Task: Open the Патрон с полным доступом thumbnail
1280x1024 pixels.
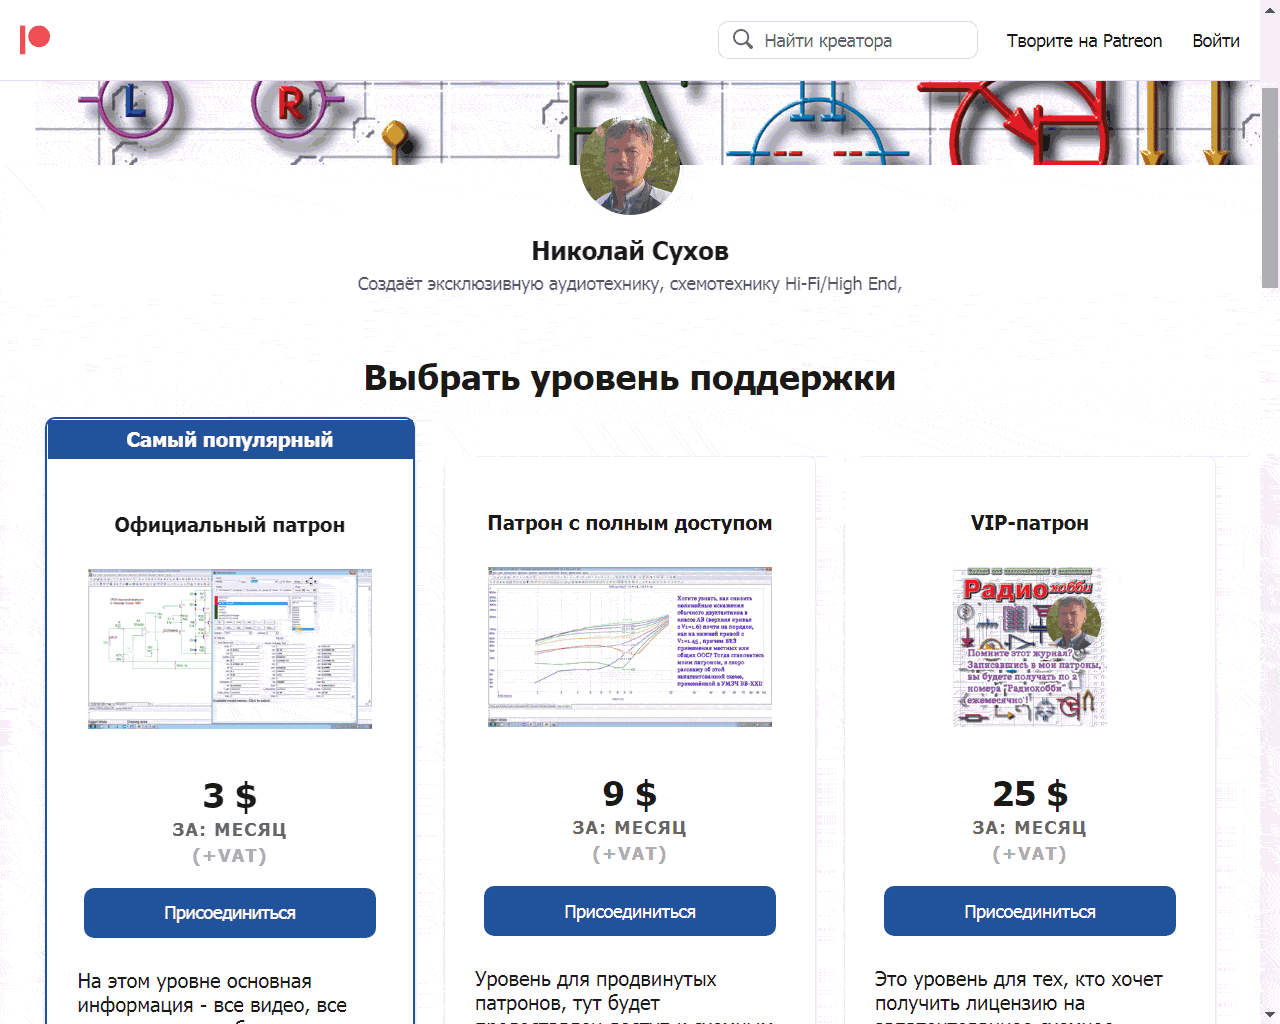Action: coord(630,646)
